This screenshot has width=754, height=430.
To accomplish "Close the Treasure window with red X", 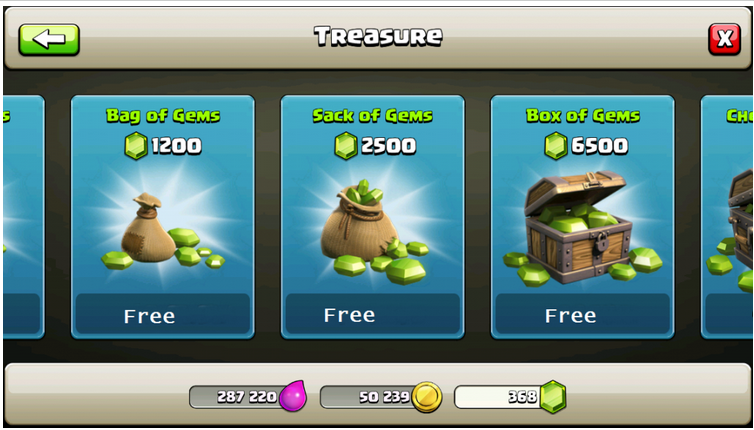I will click(724, 39).
